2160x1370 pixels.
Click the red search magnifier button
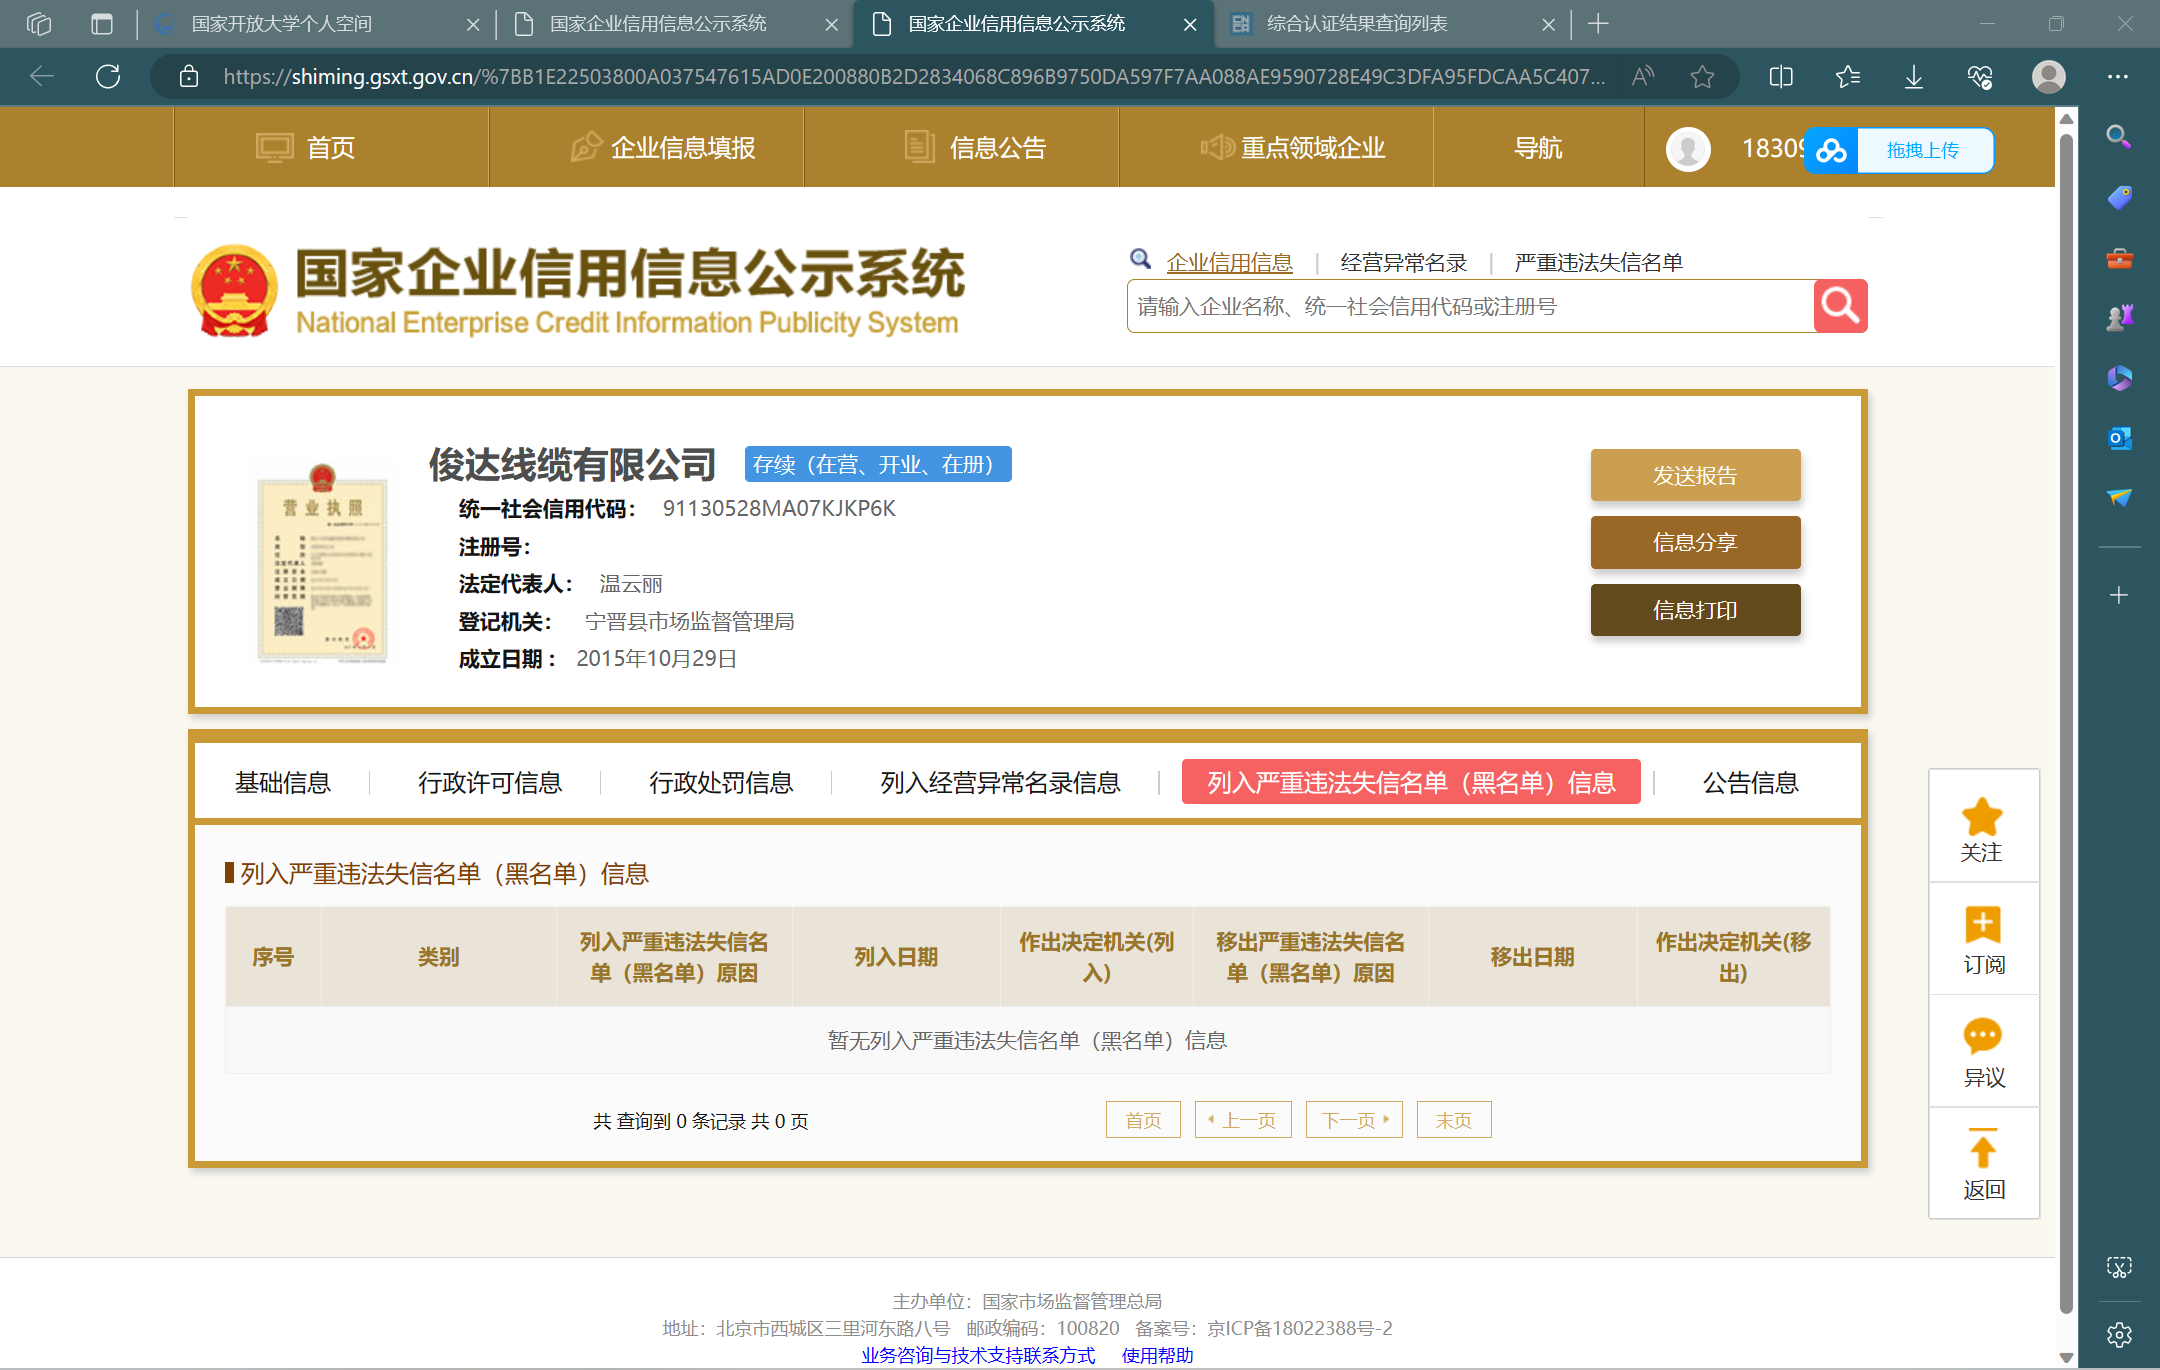click(1840, 306)
